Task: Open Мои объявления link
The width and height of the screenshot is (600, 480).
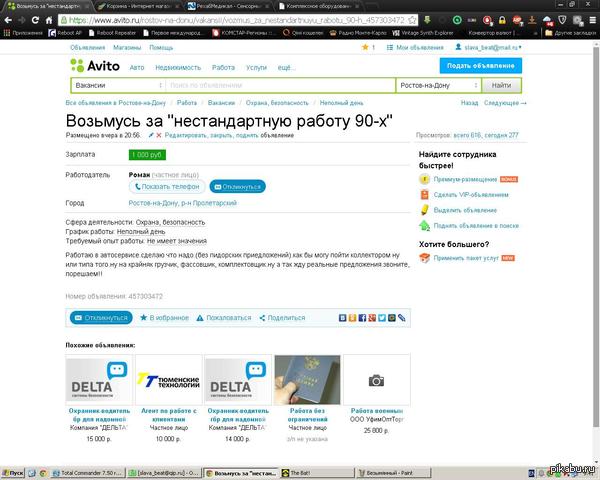Action: (416, 47)
